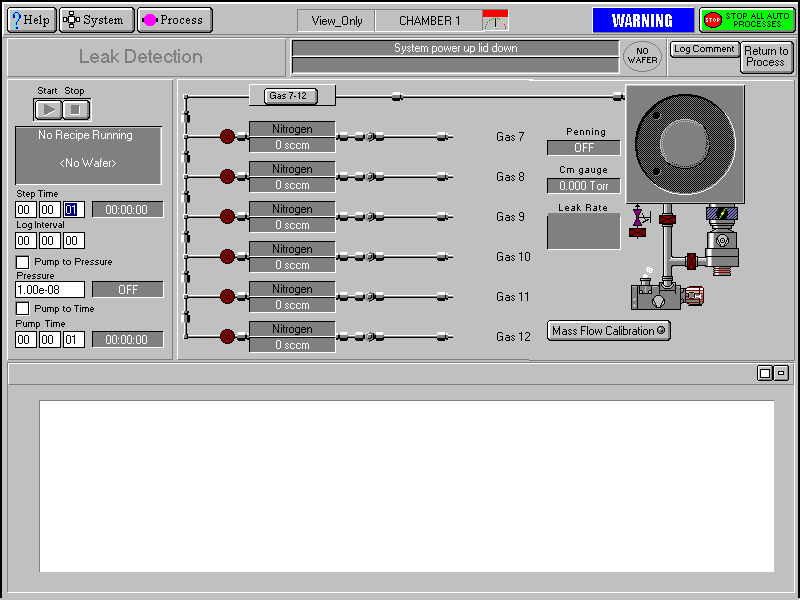Open the System menu

pos(96,20)
